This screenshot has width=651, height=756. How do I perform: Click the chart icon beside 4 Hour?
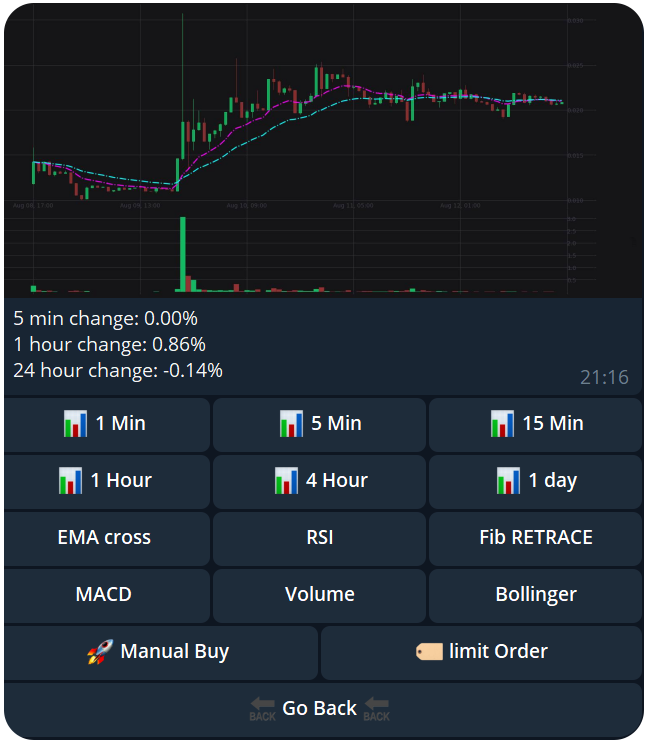[x=286, y=481]
